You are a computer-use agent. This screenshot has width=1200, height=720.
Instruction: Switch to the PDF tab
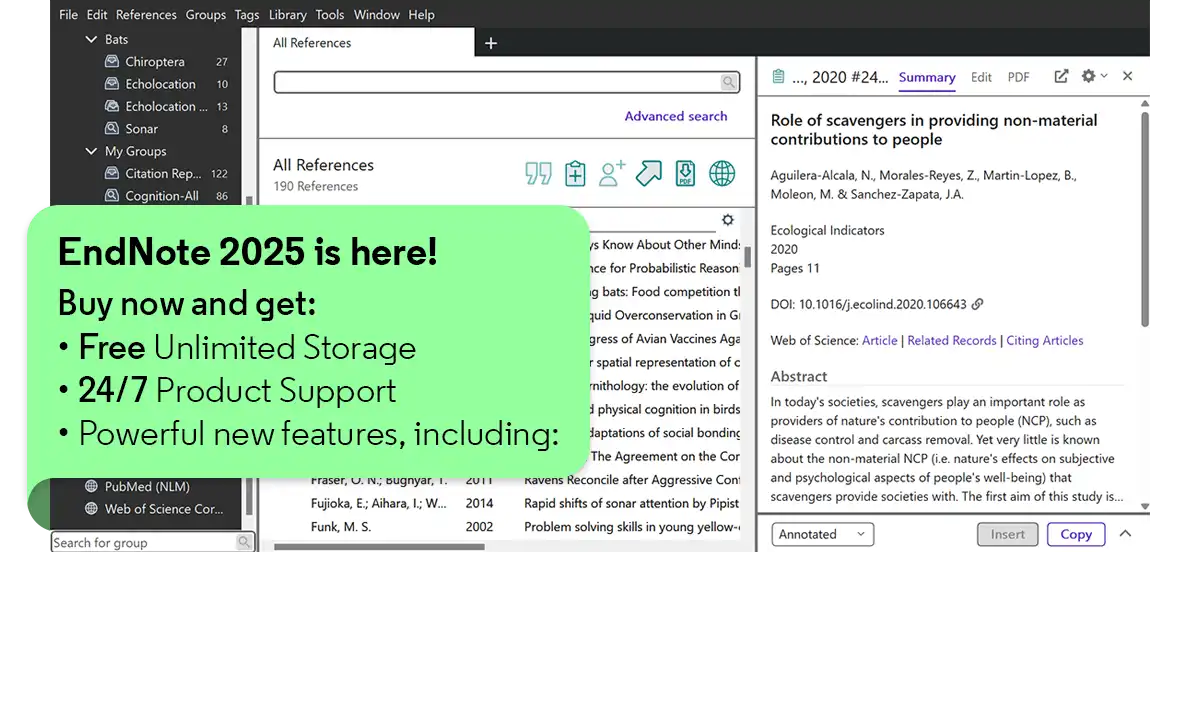1018,77
